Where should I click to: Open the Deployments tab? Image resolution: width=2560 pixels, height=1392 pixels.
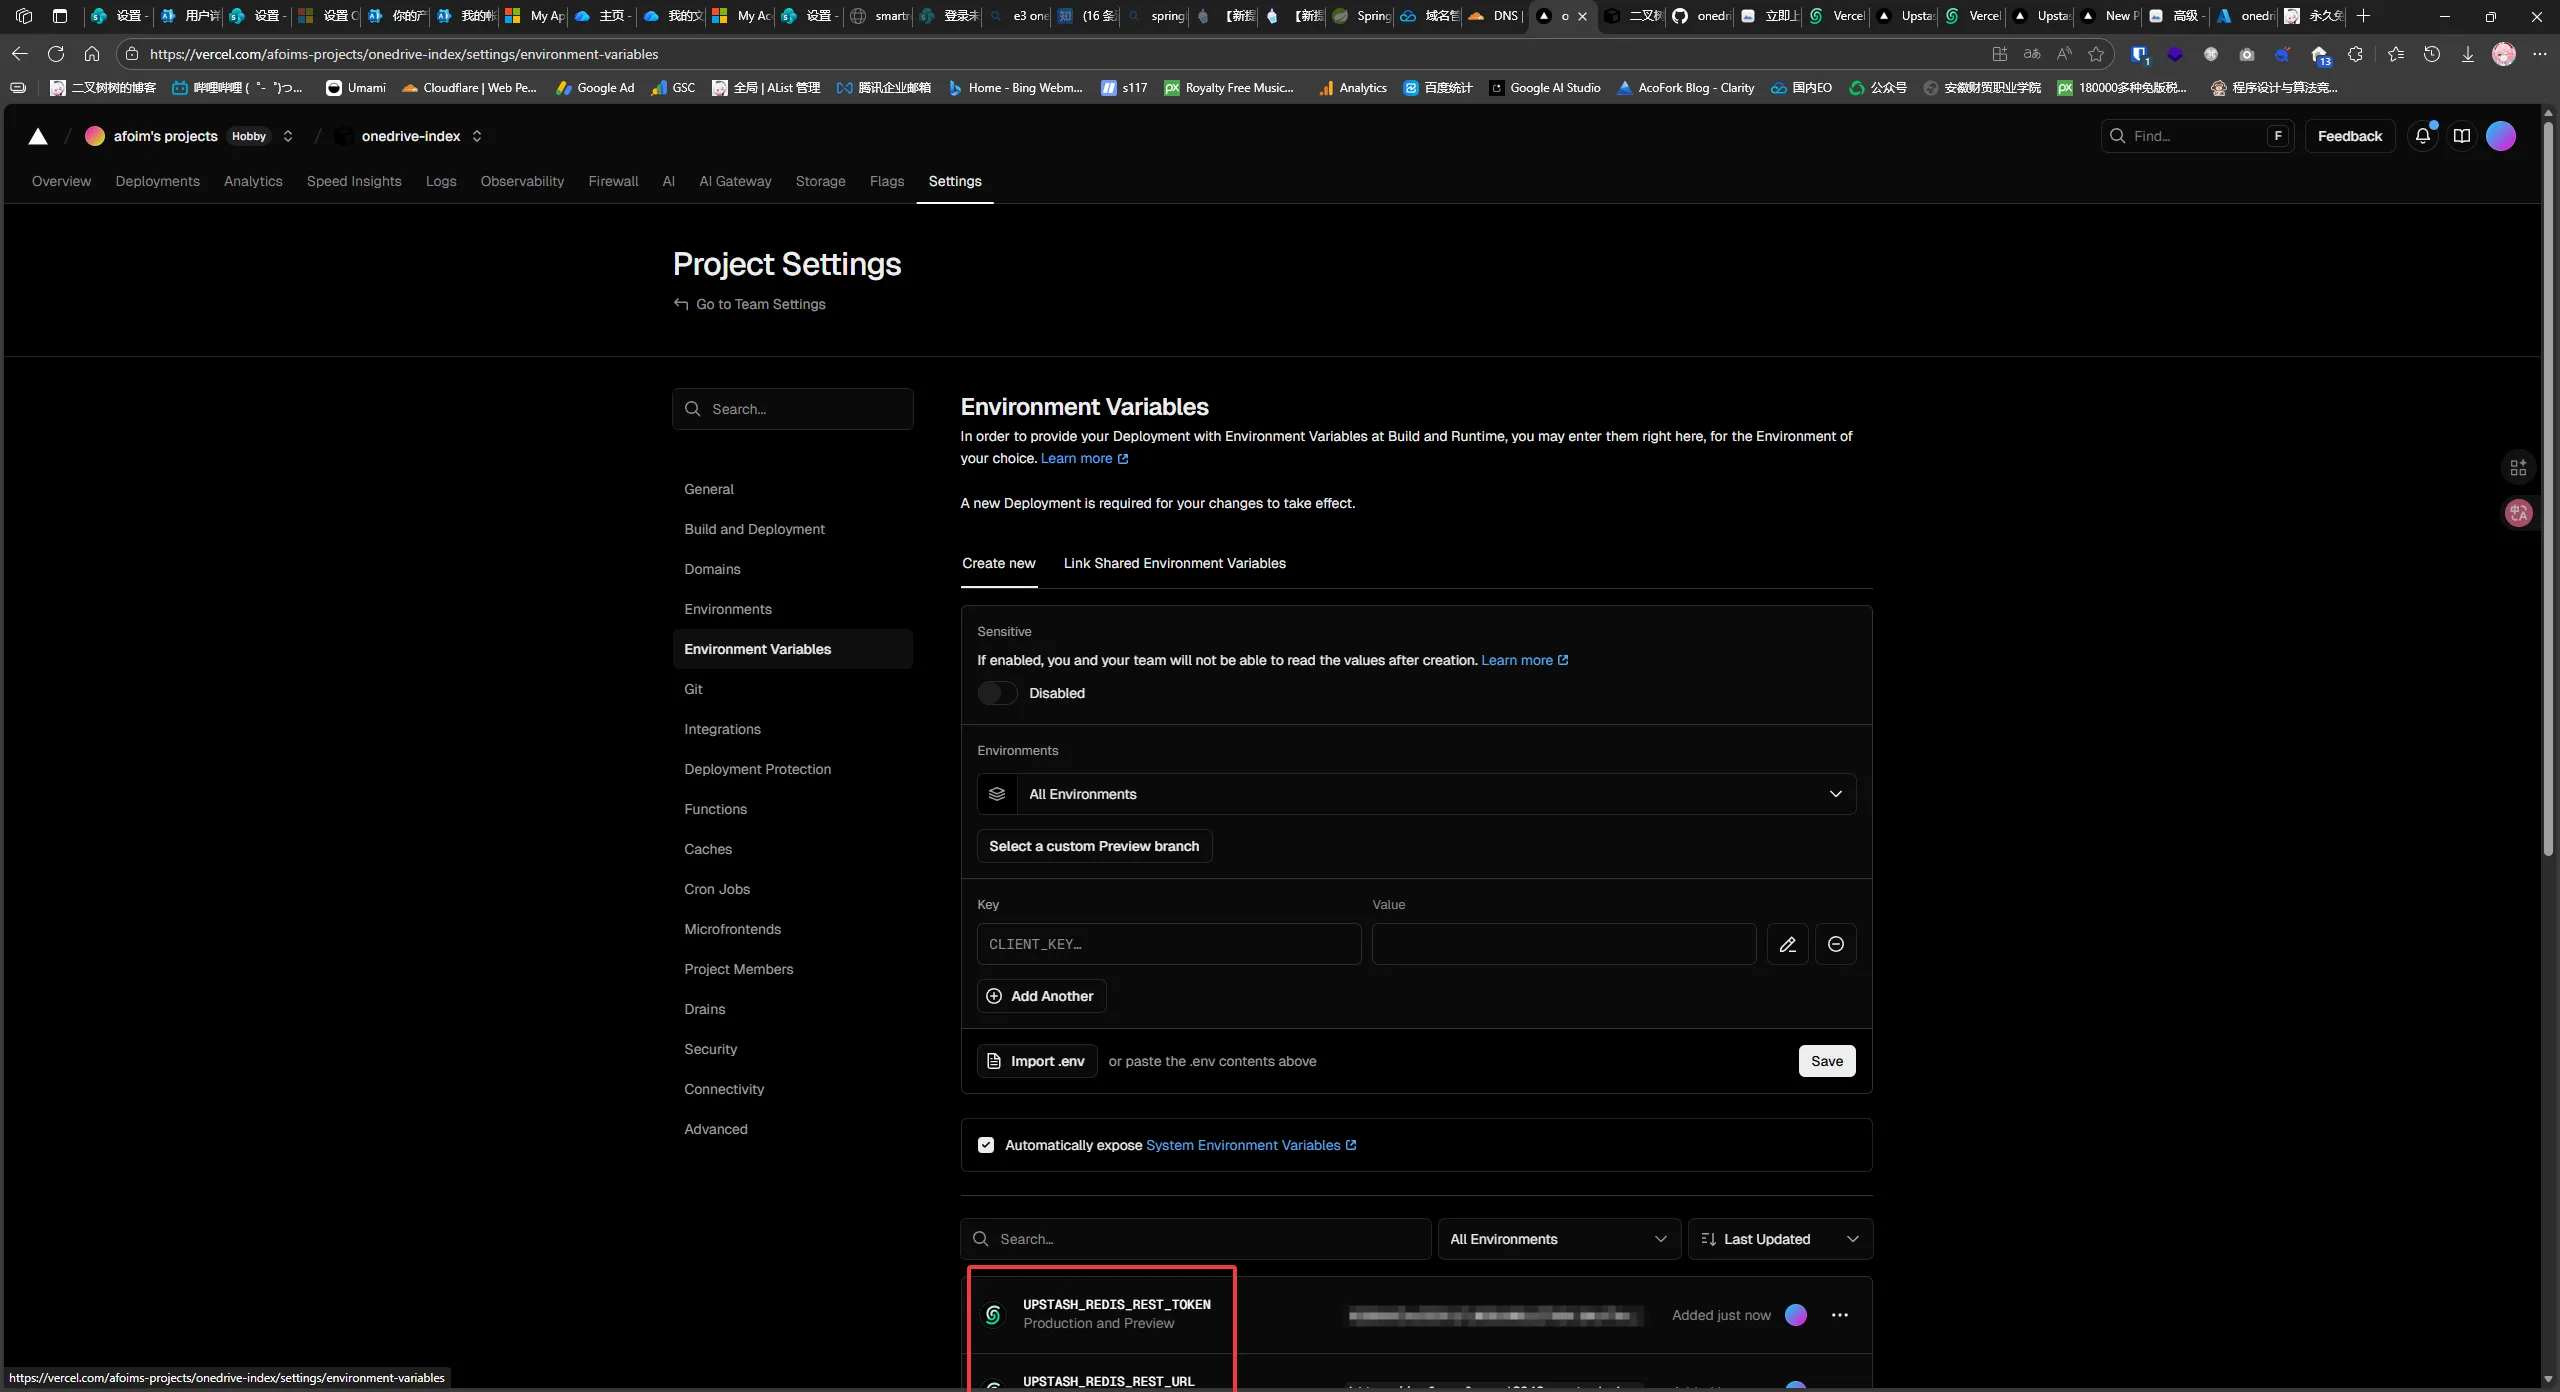[x=157, y=181]
